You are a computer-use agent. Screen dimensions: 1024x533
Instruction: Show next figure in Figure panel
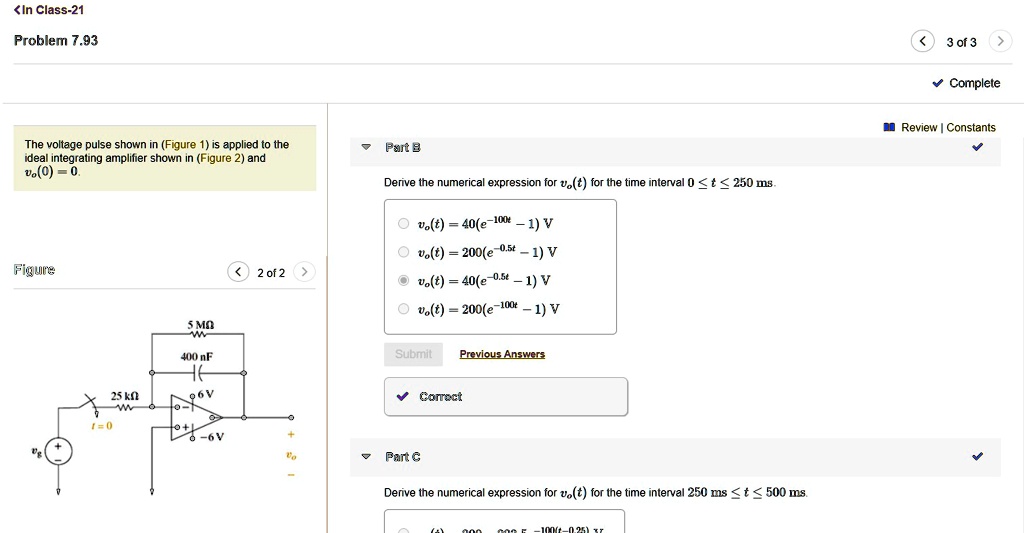(x=305, y=272)
